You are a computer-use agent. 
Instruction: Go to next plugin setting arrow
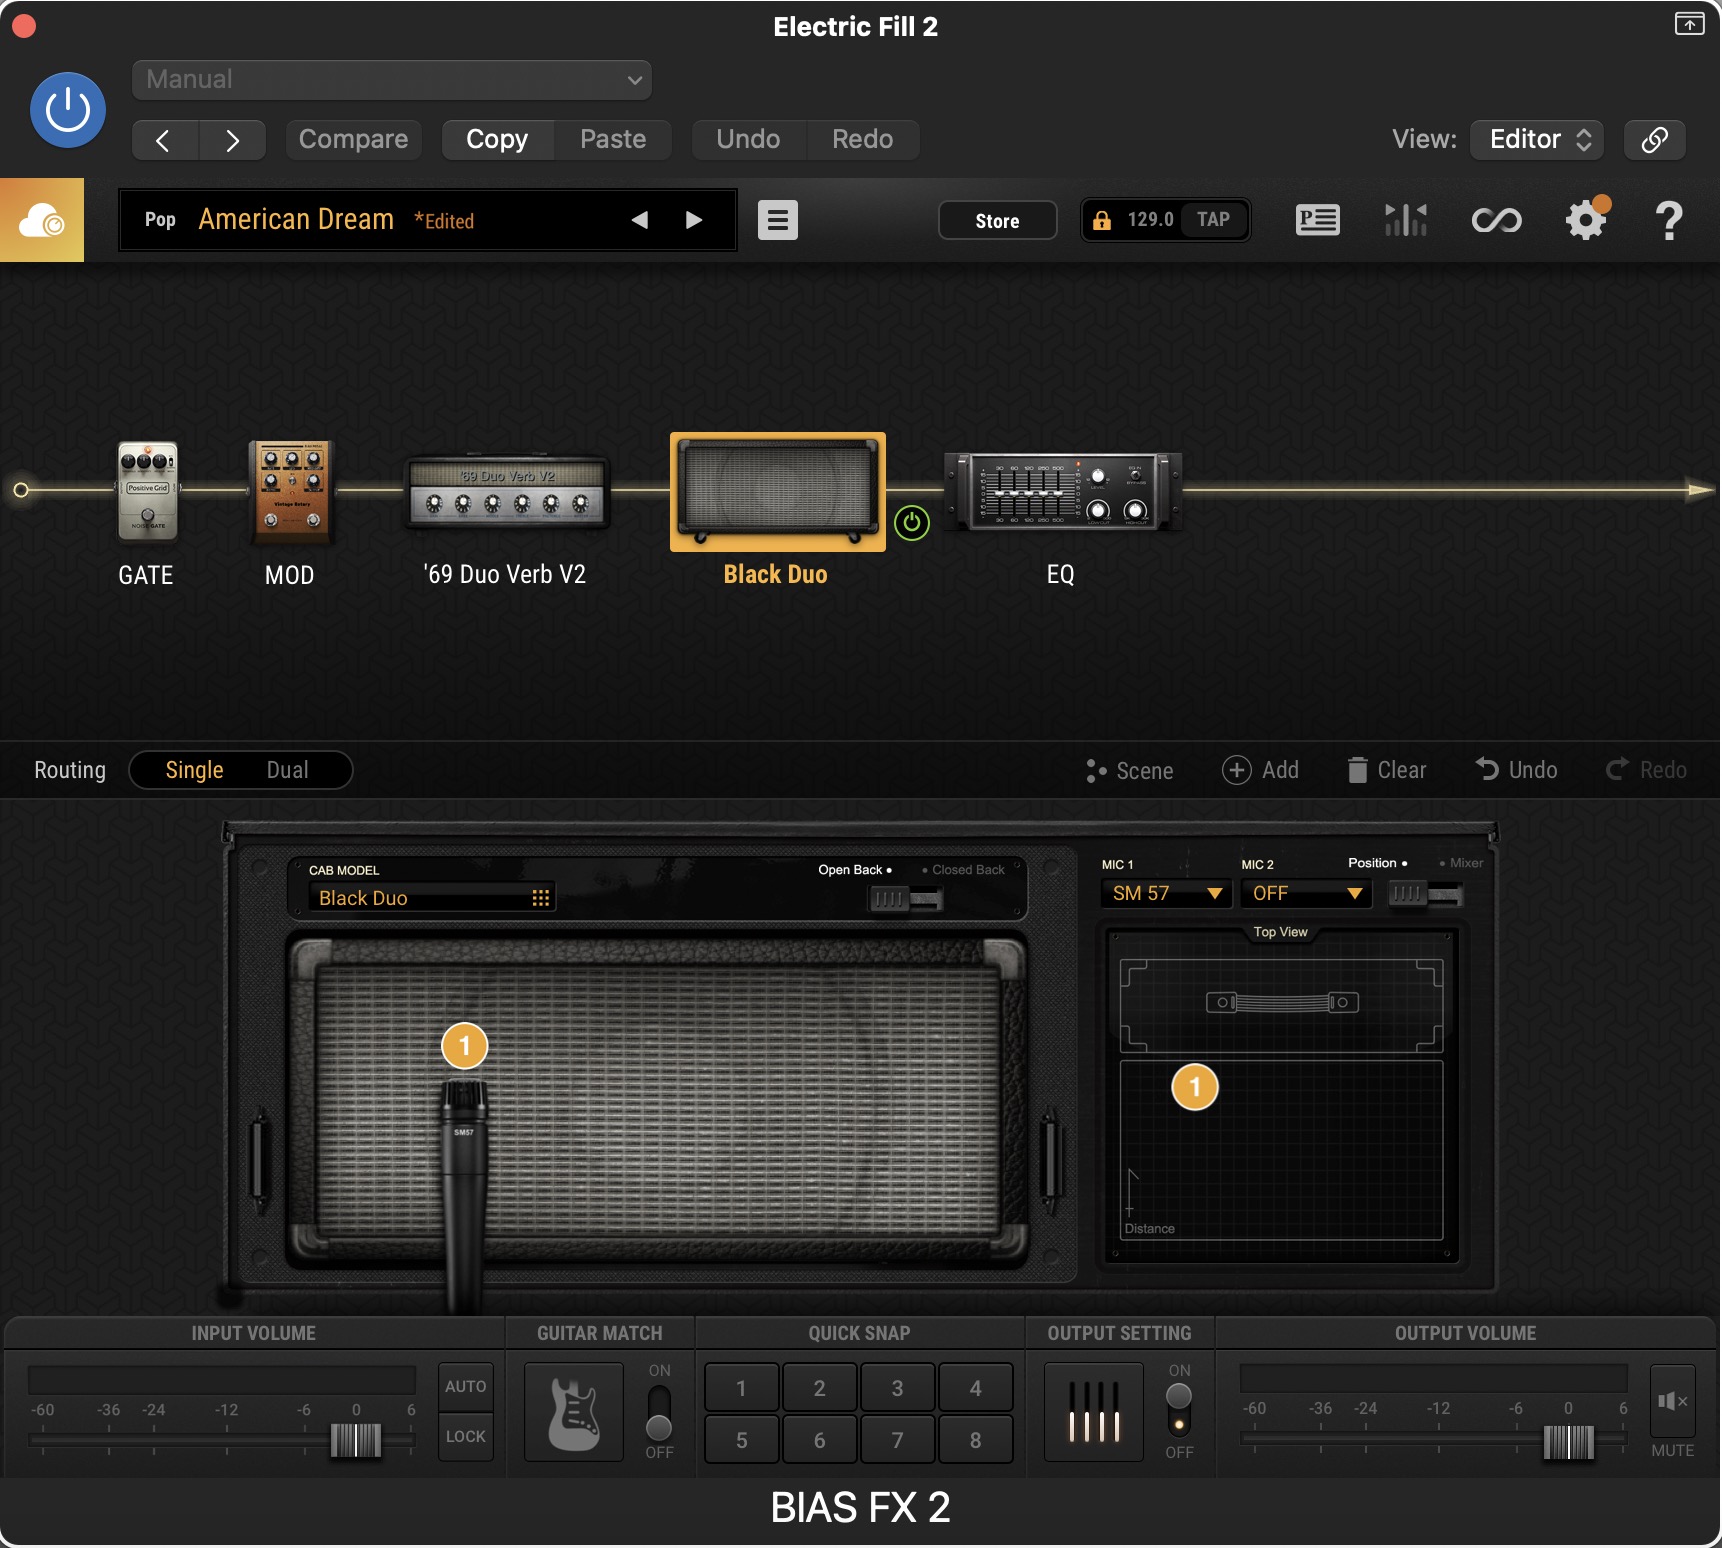pyautogui.click(x=233, y=140)
